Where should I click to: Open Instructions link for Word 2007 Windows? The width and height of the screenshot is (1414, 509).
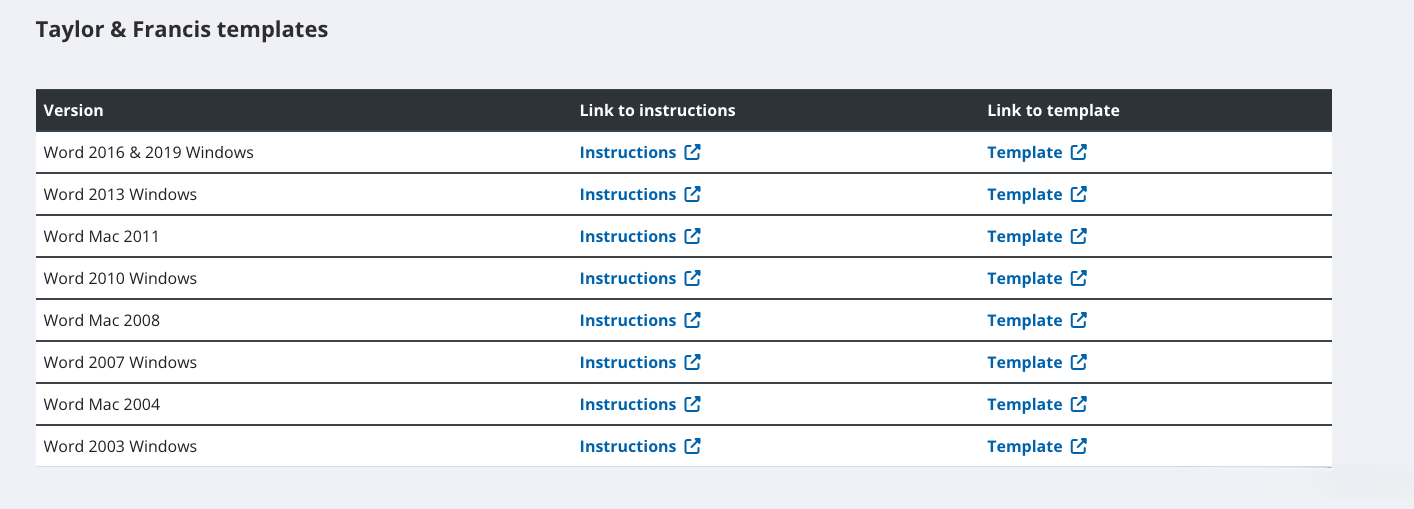(628, 363)
